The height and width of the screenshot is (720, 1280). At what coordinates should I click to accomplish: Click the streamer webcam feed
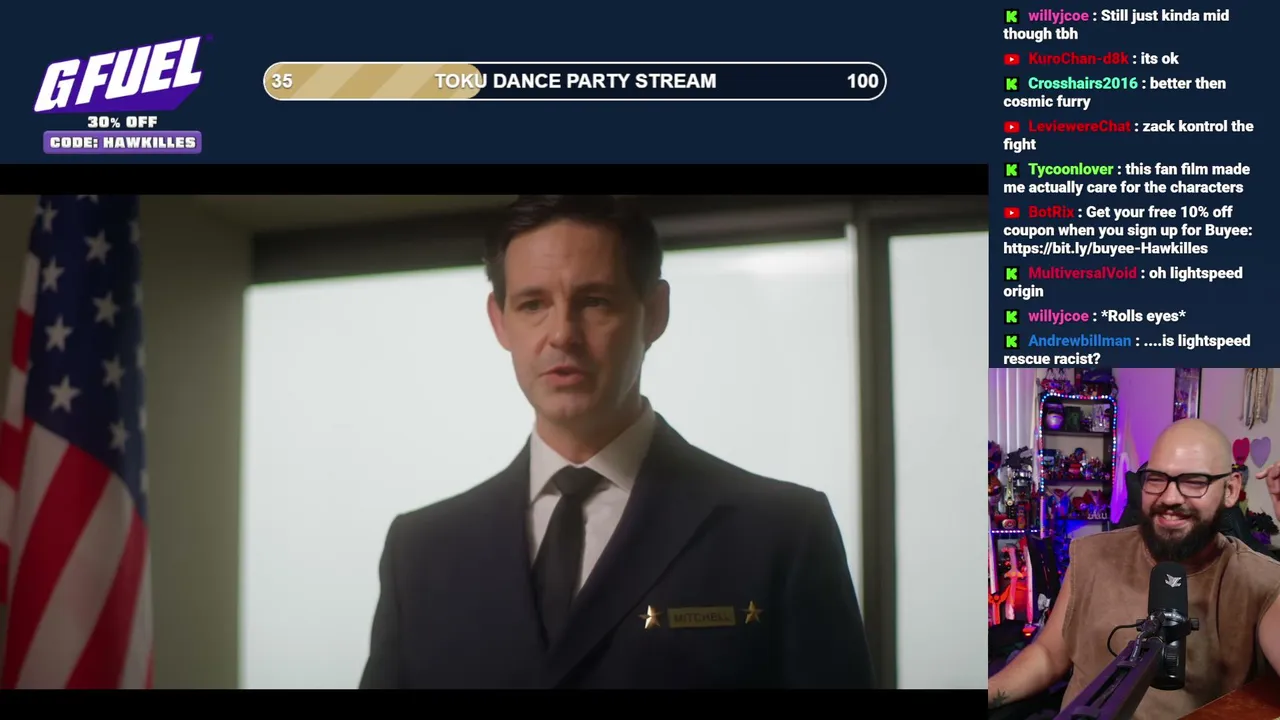point(1134,544)
